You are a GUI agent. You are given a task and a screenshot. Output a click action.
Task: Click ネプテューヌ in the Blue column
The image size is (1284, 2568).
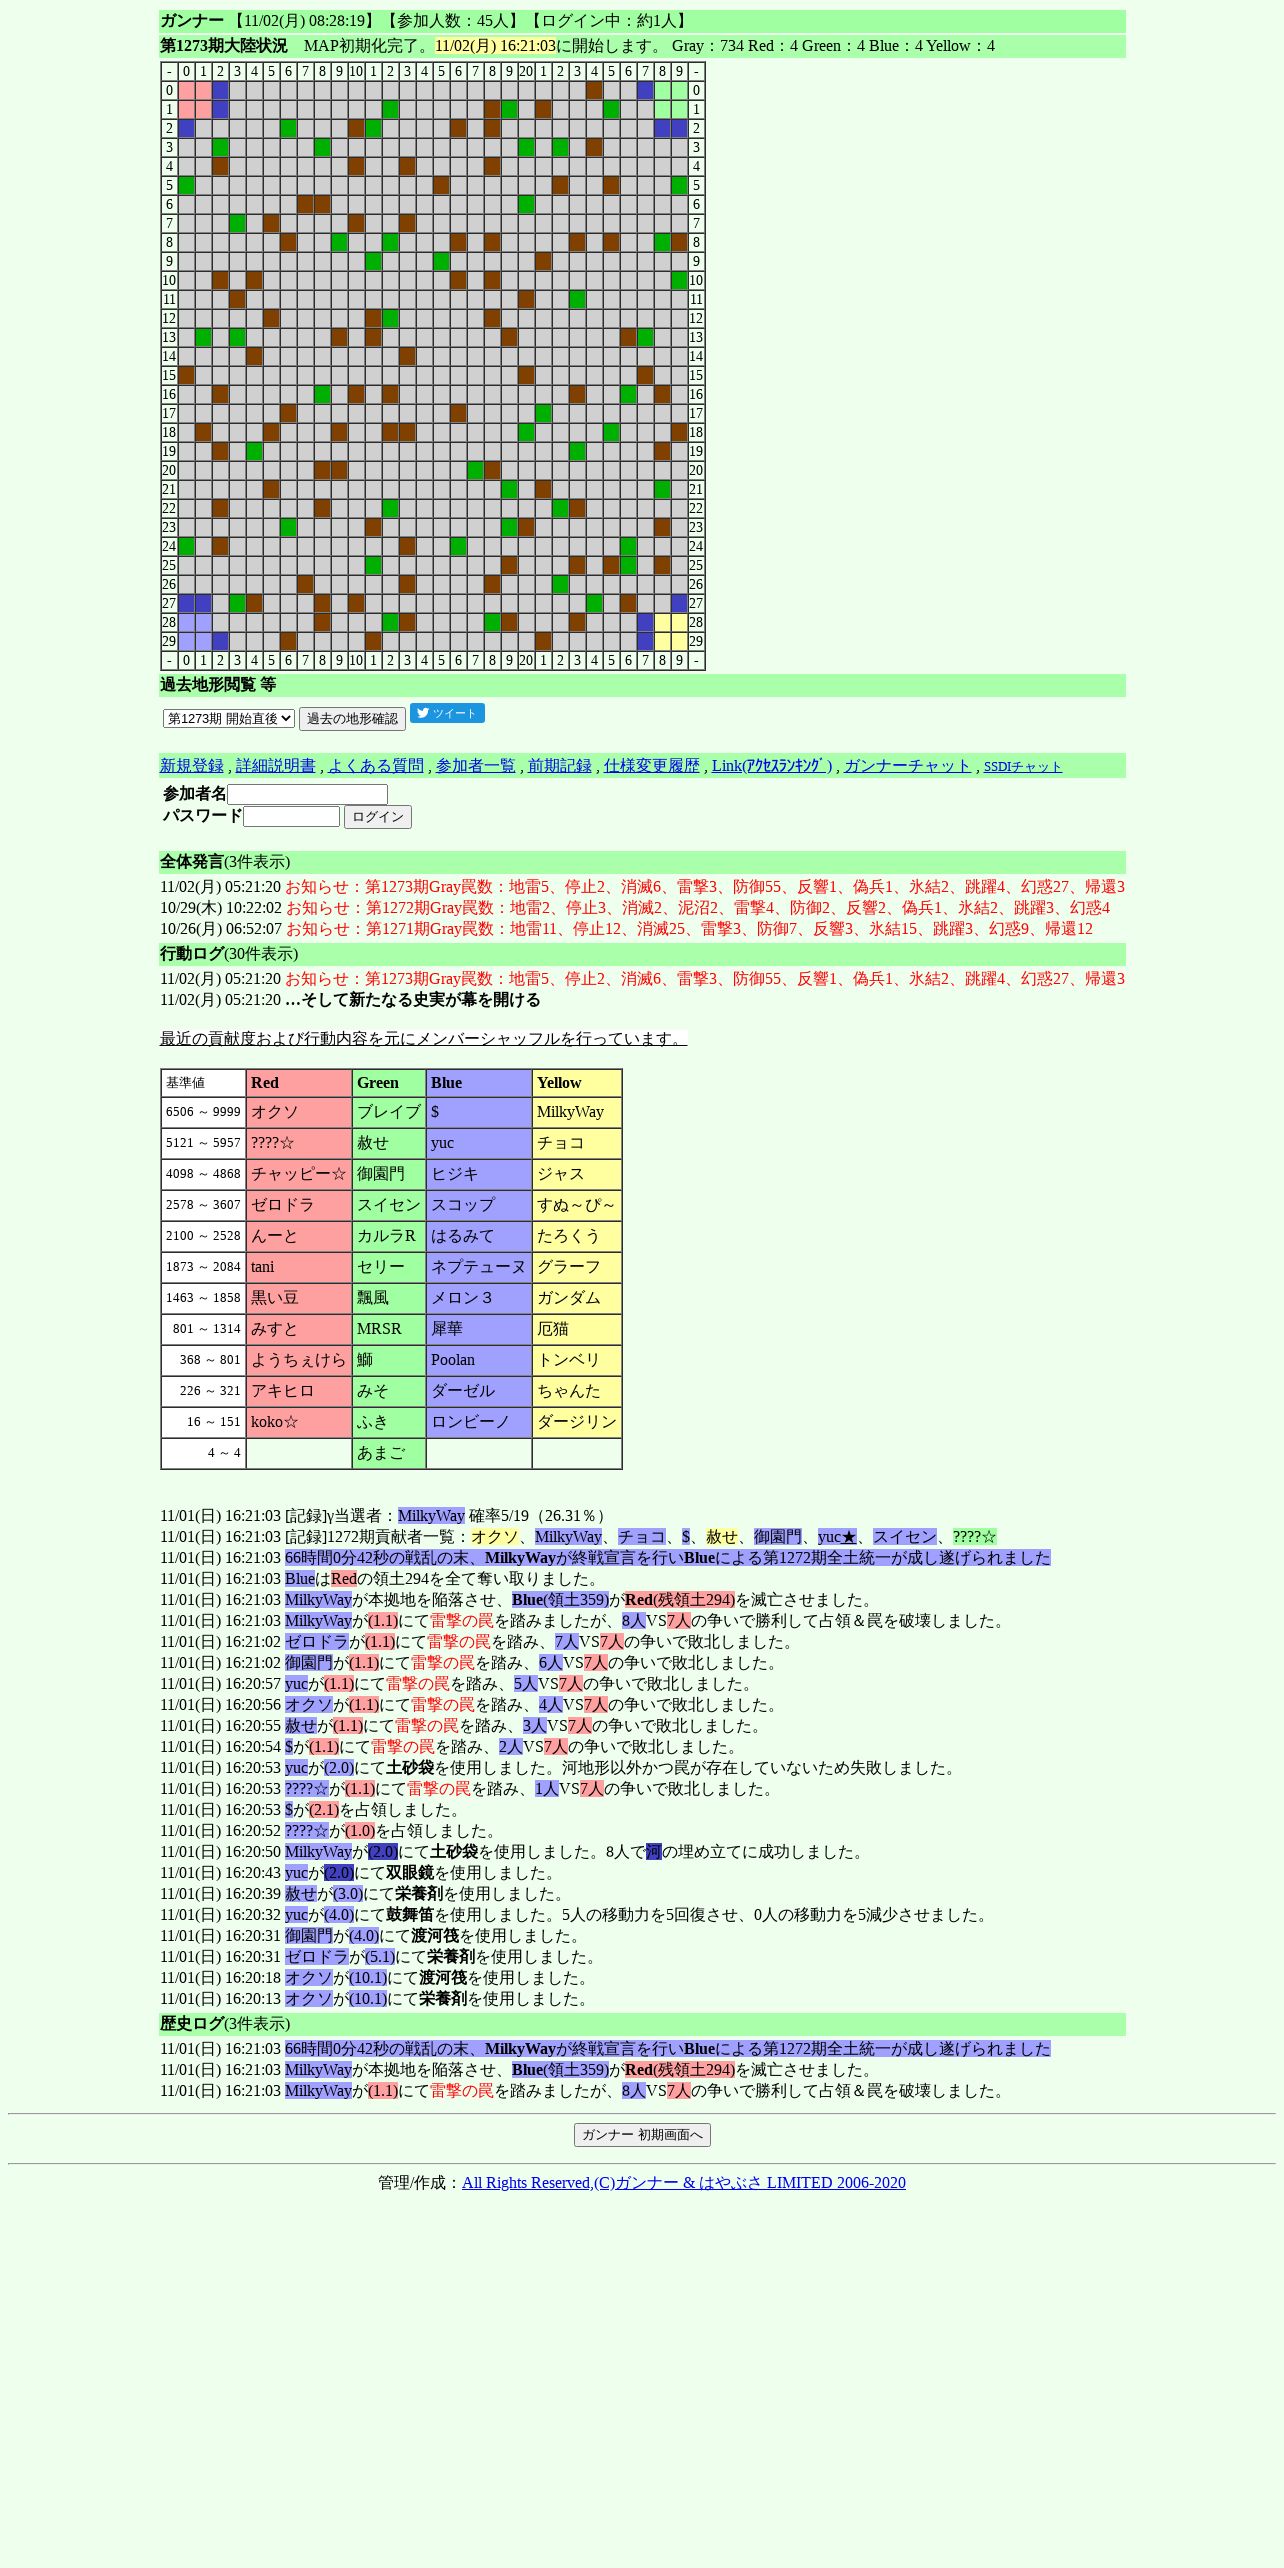[x=479, y=1268]
